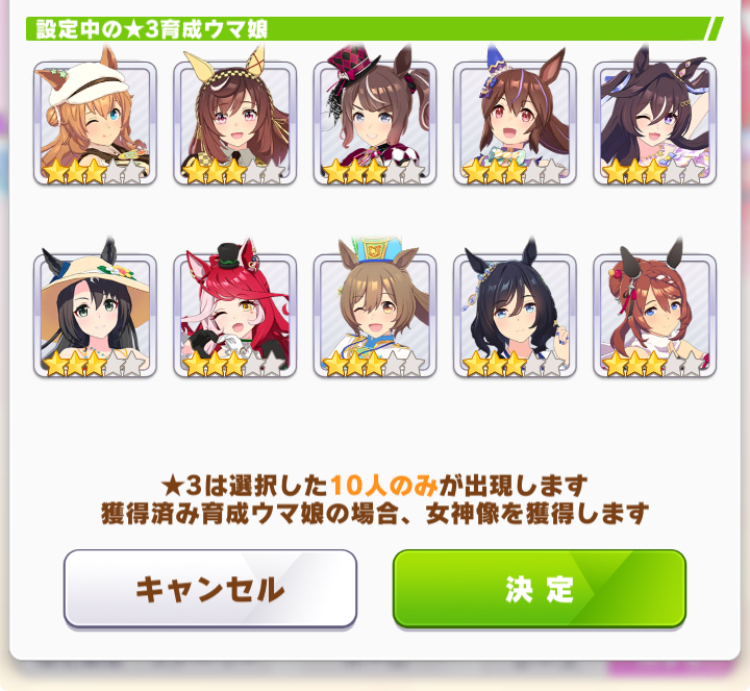Confirm with the green 決定 button
Image resolution: width=750 pixels, height=691 pixels.
(x=540, y=589)
